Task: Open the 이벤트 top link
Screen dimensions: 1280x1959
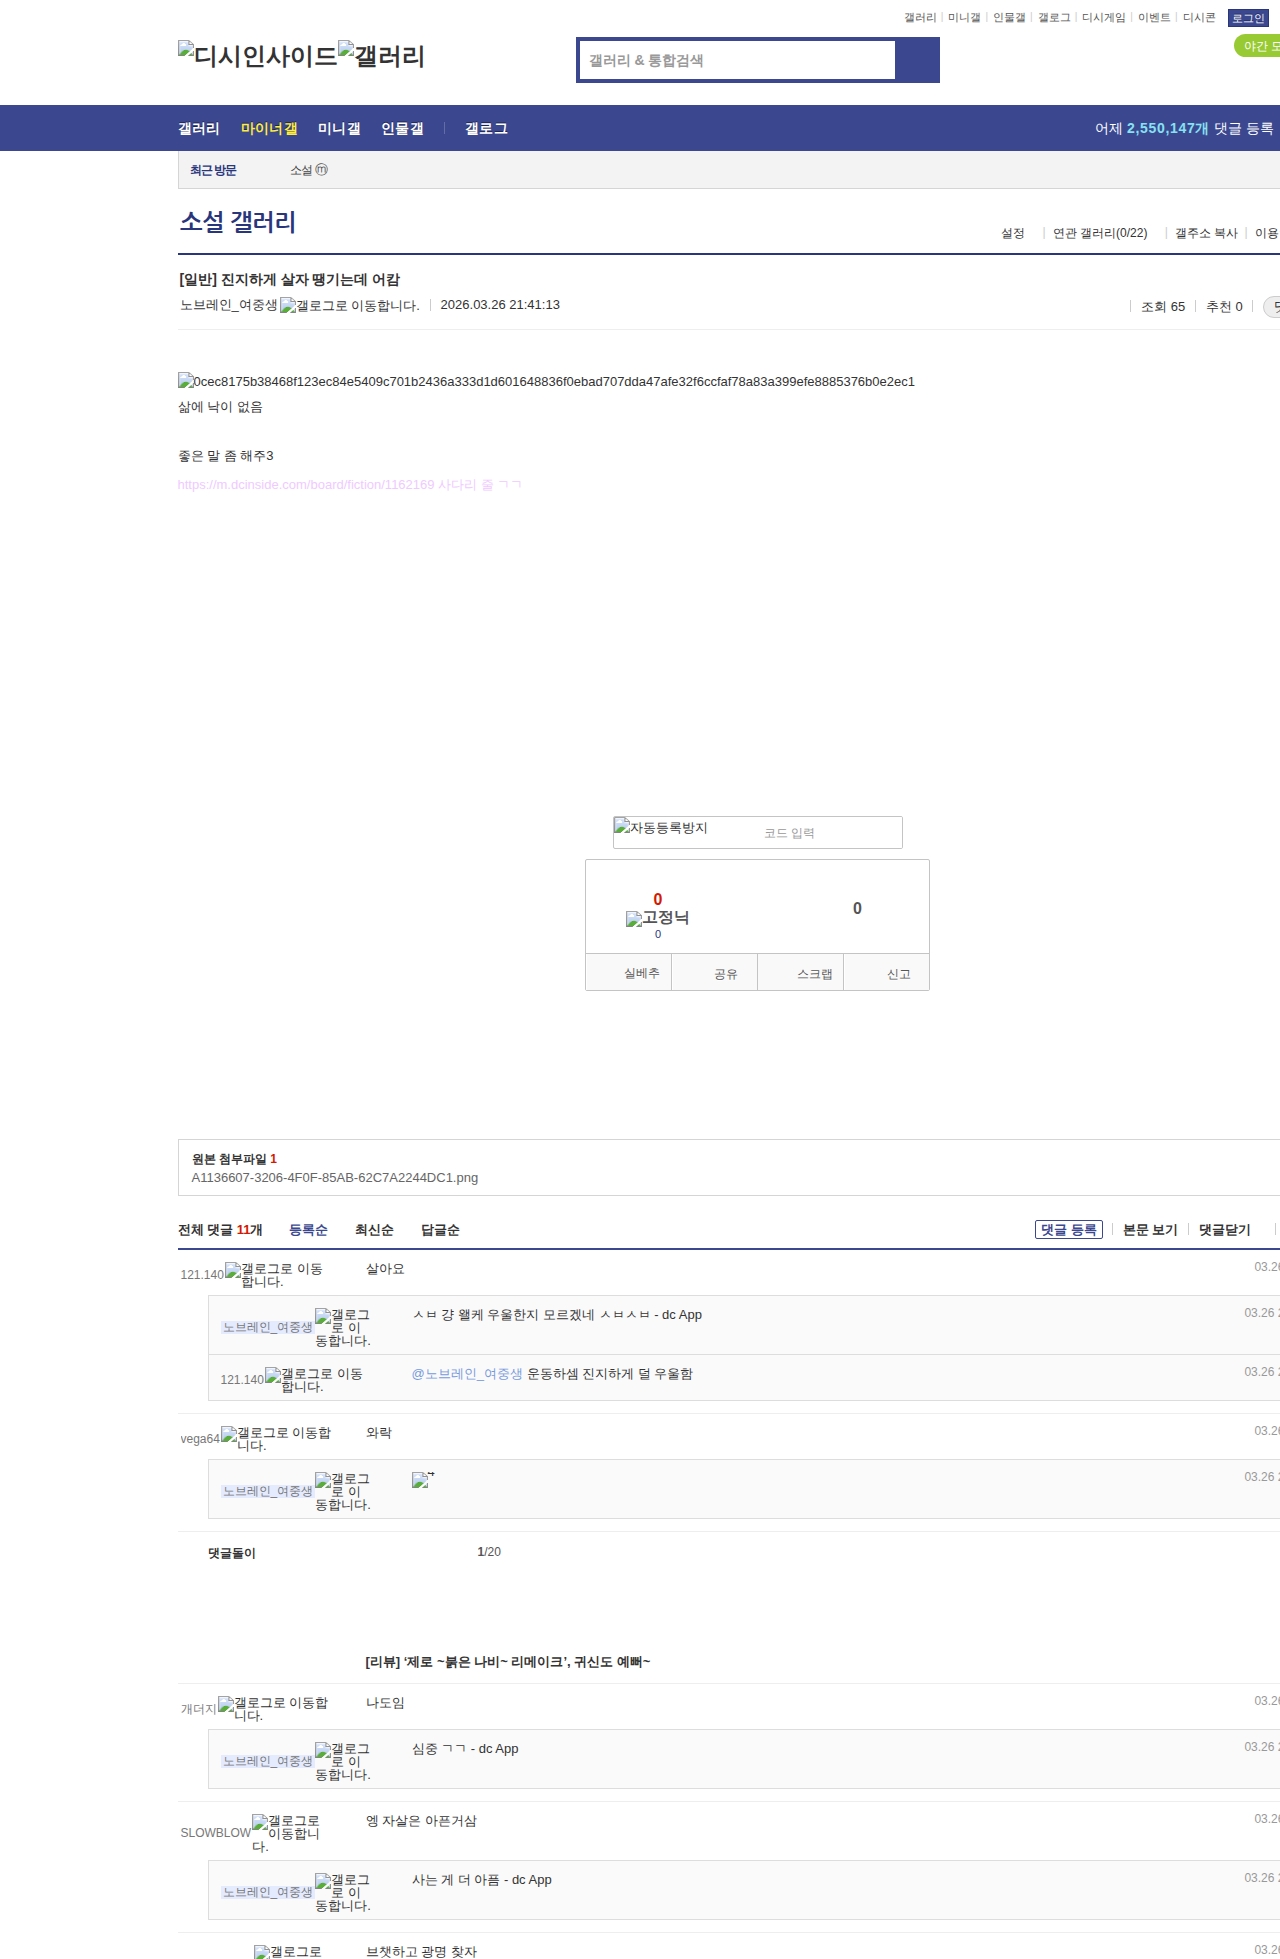Action: [1154, 18]
